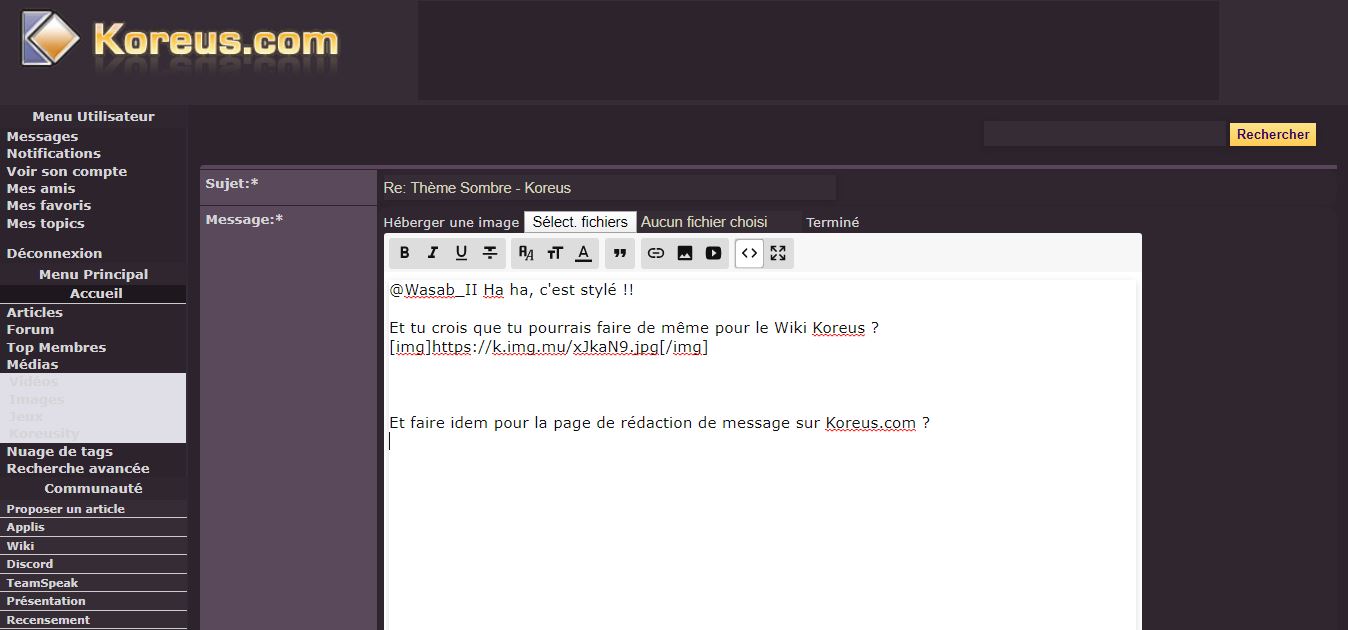Image resolution: width=1348 pixels, height=630 pixels.
Task: Open the text color picker
Action: click(x=584, y=253)
